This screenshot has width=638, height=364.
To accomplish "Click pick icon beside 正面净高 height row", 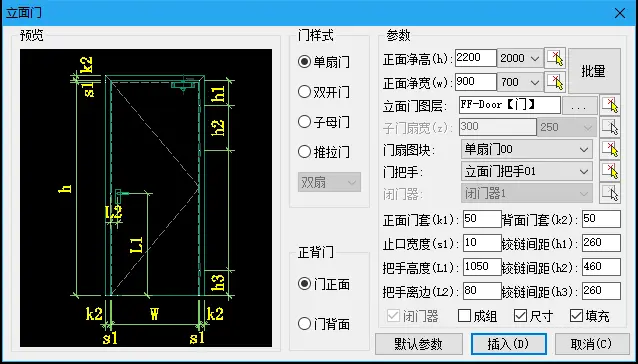I will pos(555,58).
